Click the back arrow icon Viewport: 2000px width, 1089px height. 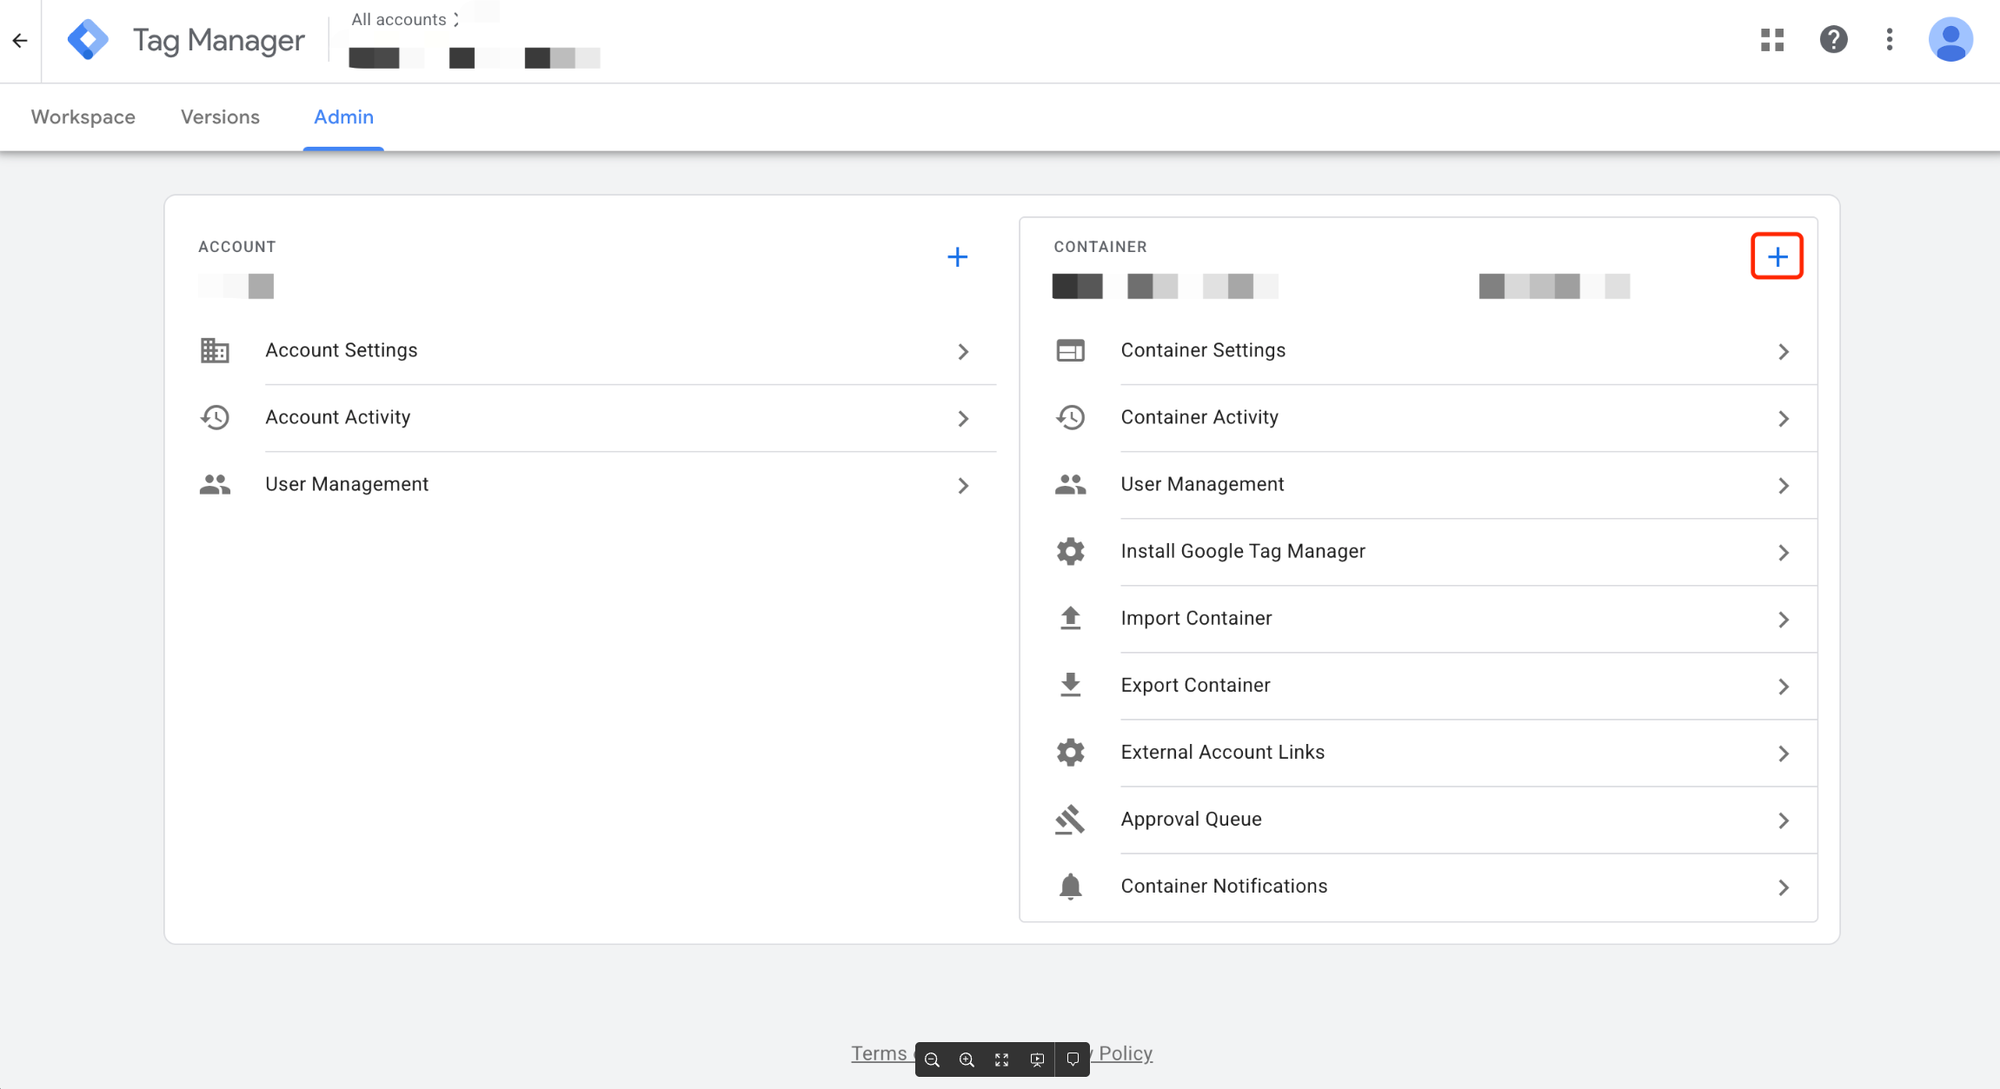[20, 41]
